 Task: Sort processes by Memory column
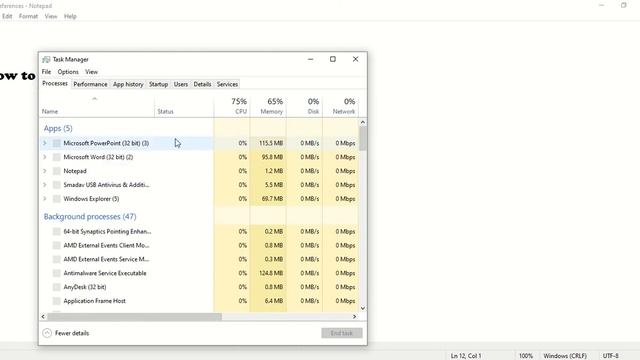coord(268,106)
